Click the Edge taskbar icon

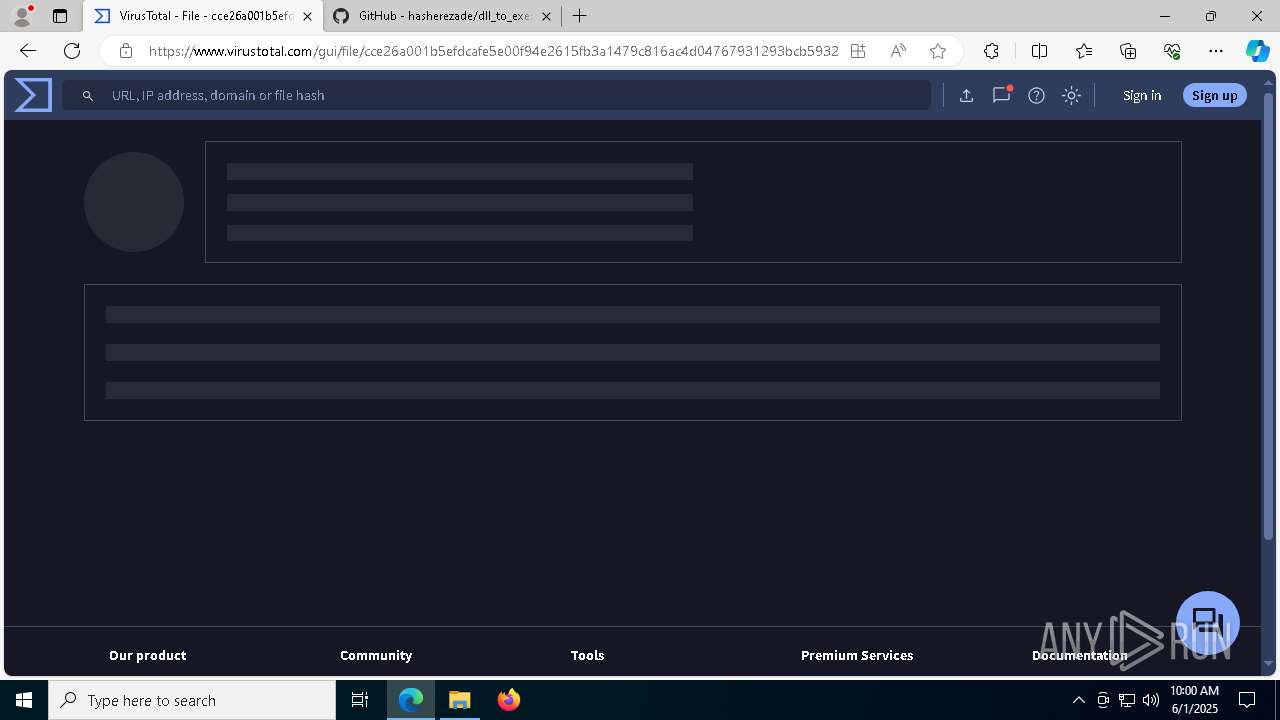(x=411, y=700)
